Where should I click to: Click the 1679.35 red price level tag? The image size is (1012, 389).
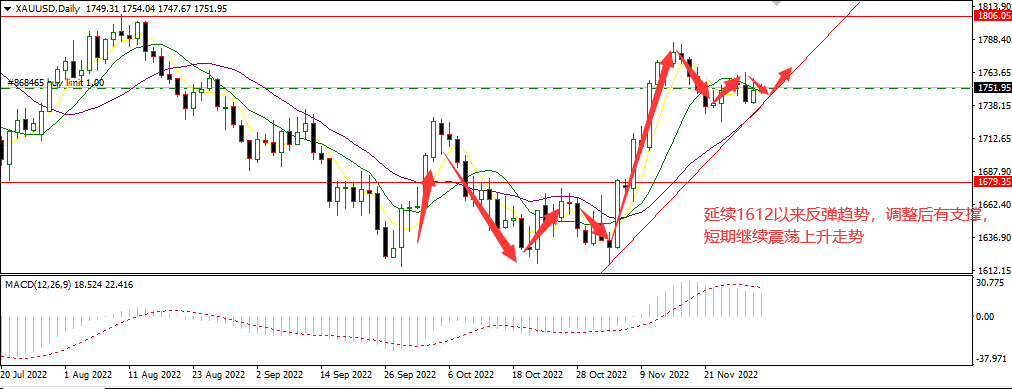tap(993, 183)
